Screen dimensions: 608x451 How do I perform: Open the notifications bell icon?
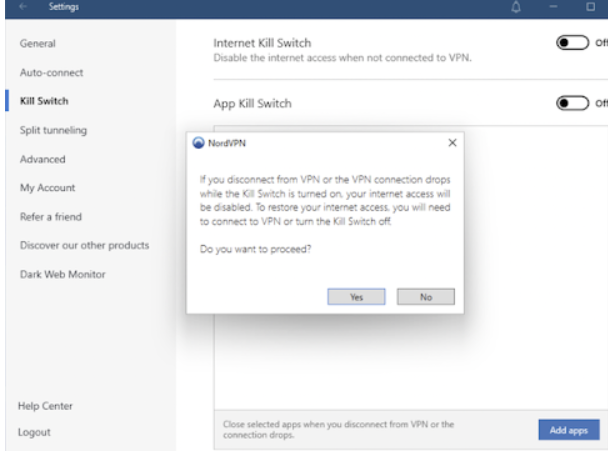coord(516,7)
